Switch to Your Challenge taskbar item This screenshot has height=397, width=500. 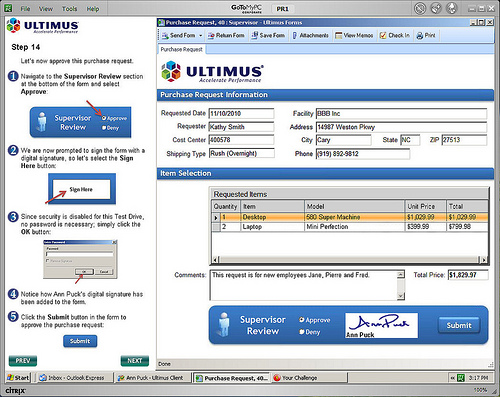pyautogui.click(x=309, y=378)
